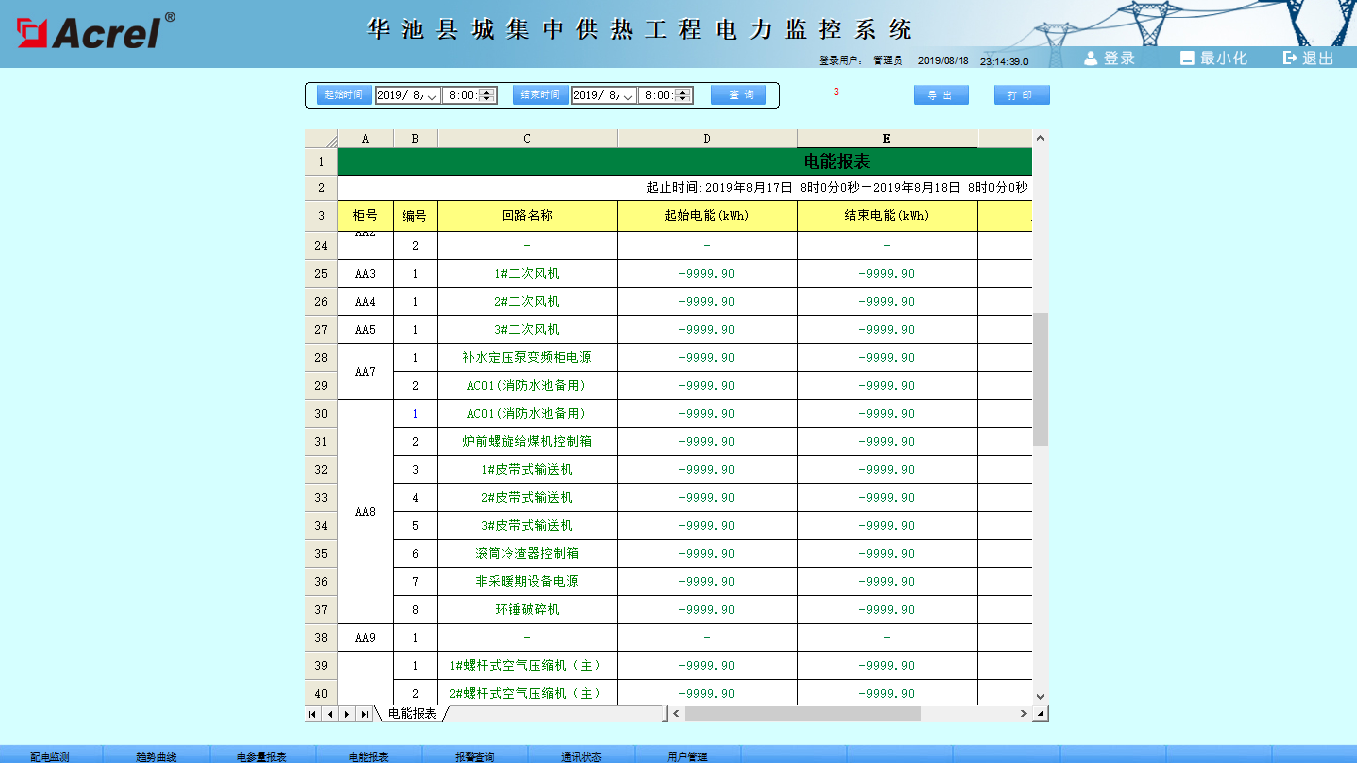Viewport: 1359px width, 763px height.
Task: Select column D header
Action: coord(707,139)
